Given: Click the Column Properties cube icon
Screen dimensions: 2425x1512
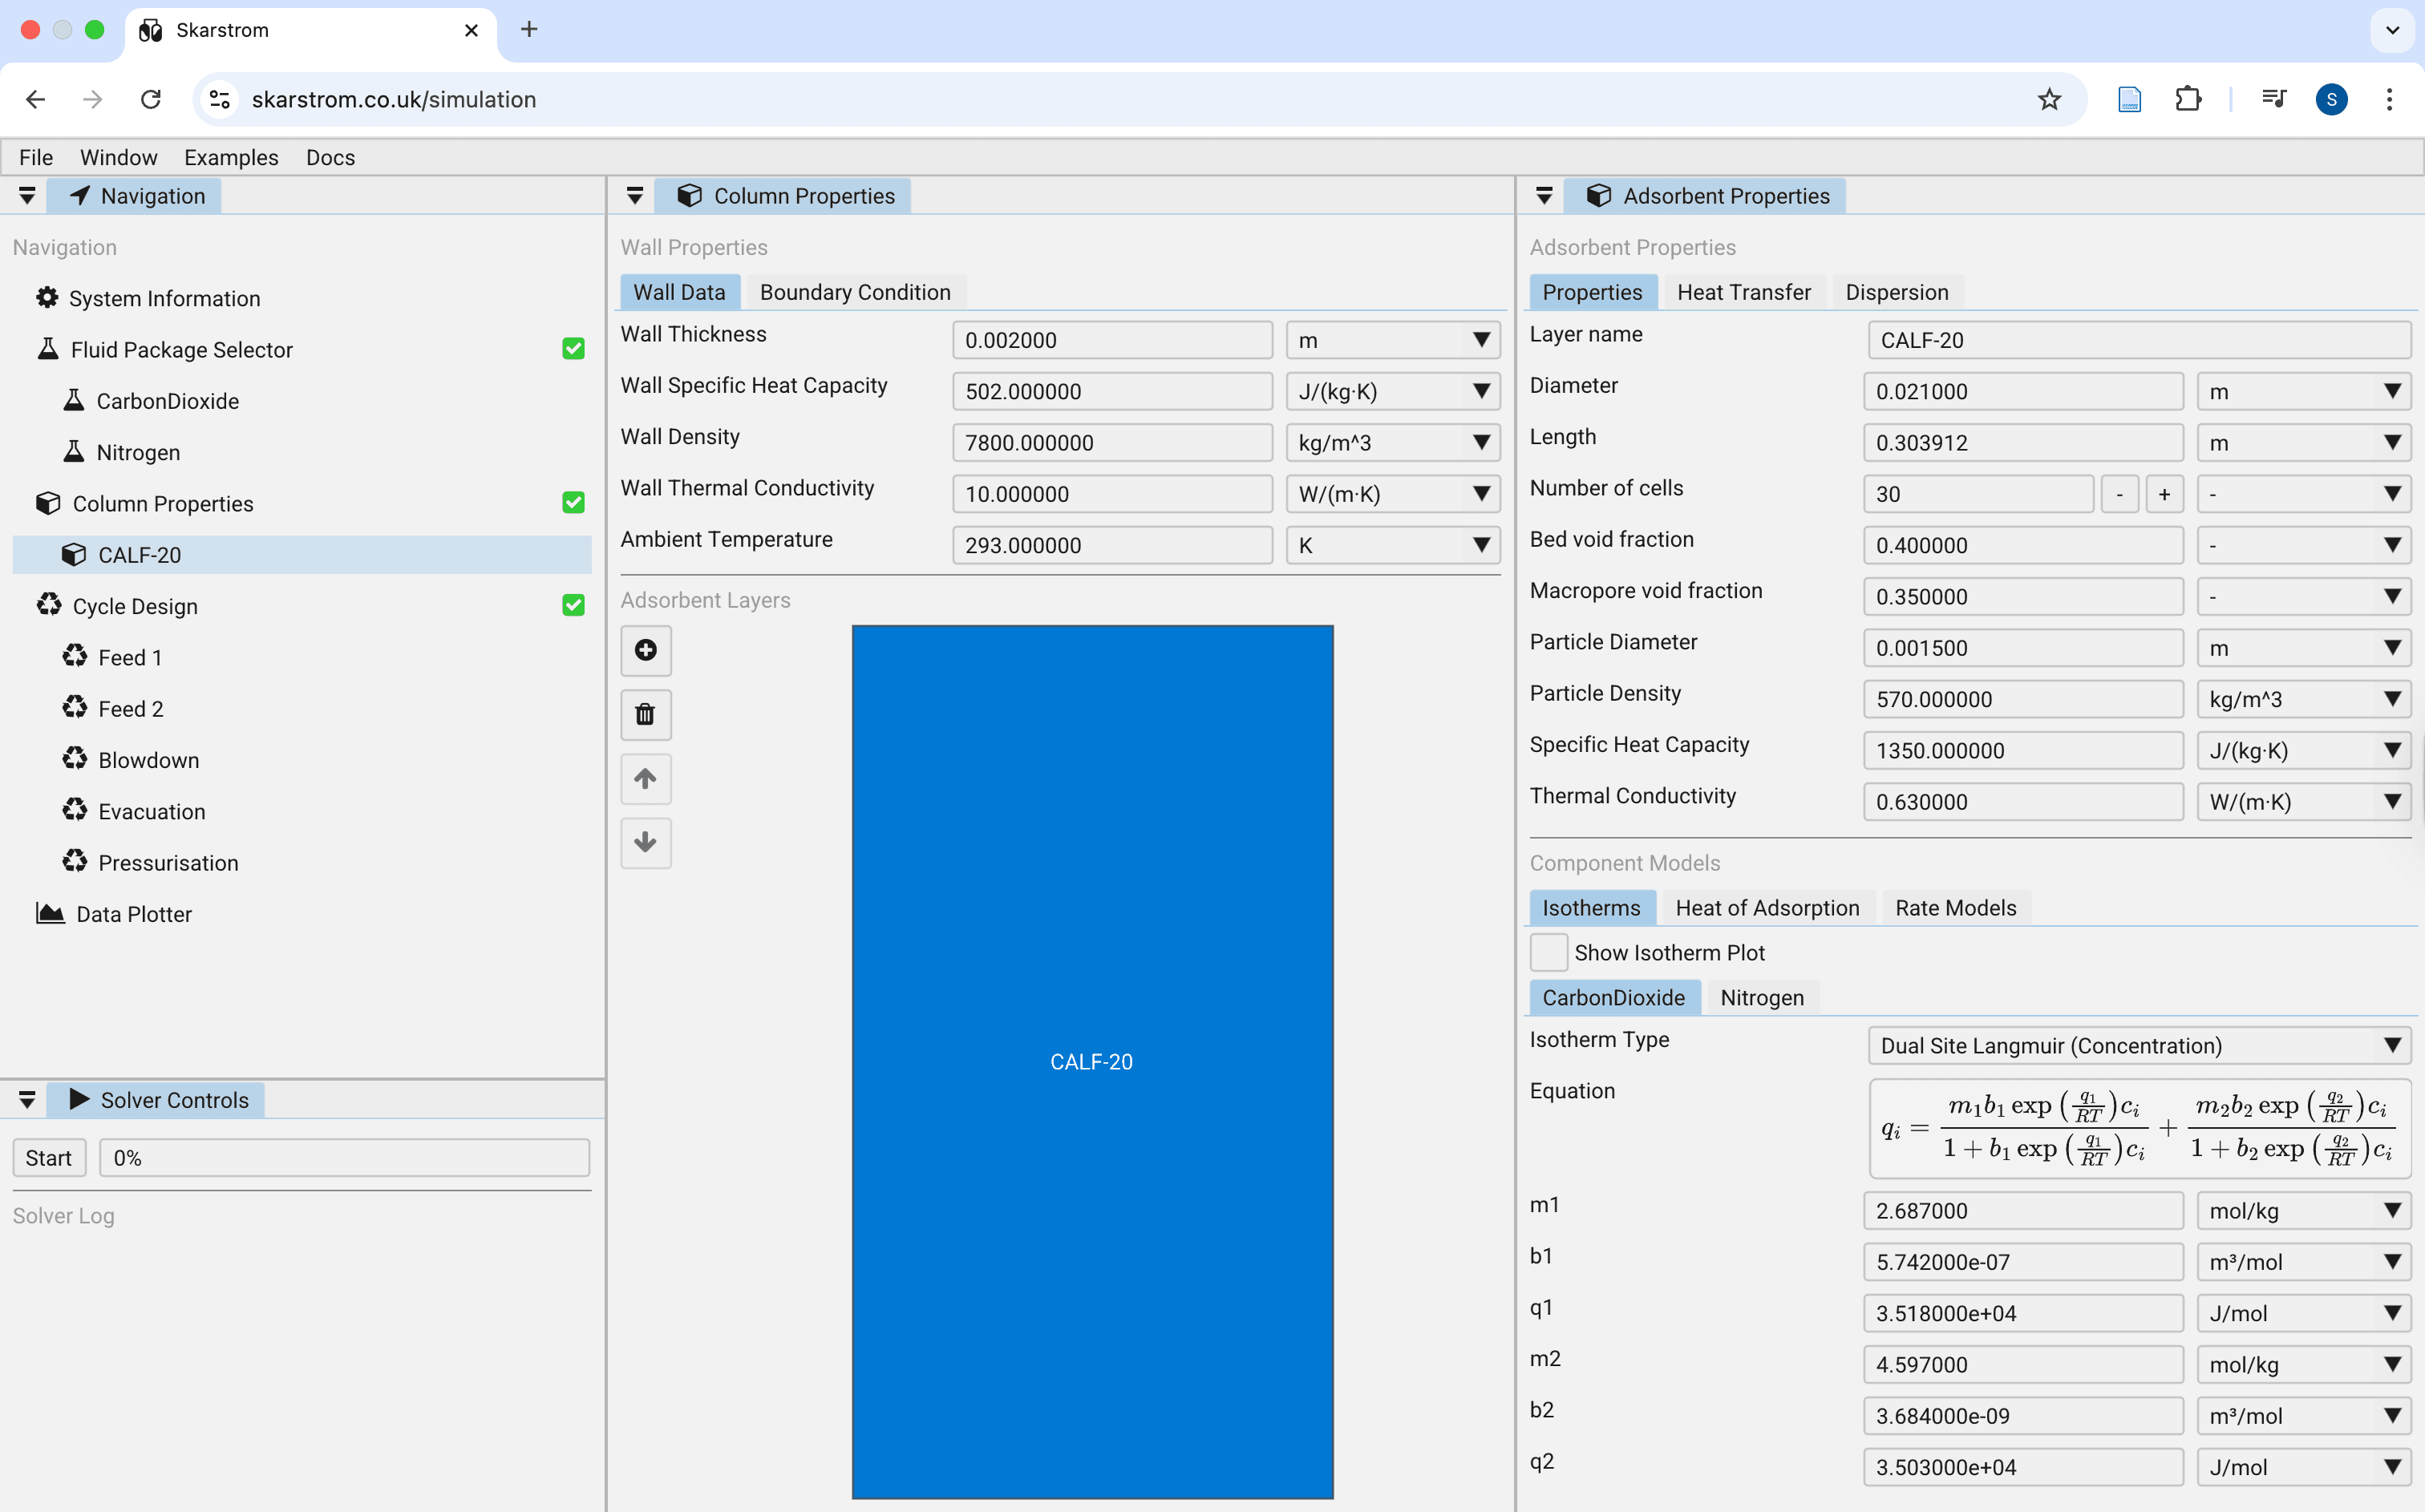Looking at the screenshot, I should pos(47,503).
